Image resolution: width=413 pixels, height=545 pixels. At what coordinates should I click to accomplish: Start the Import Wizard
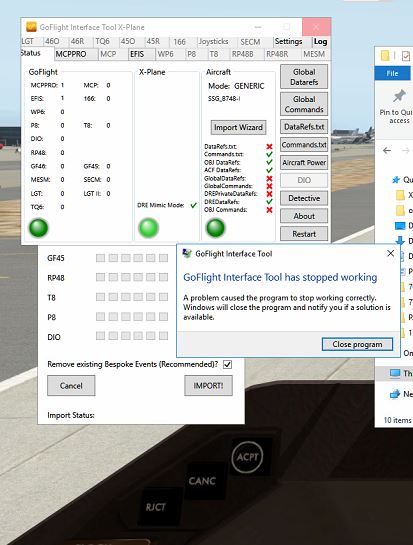238,127
